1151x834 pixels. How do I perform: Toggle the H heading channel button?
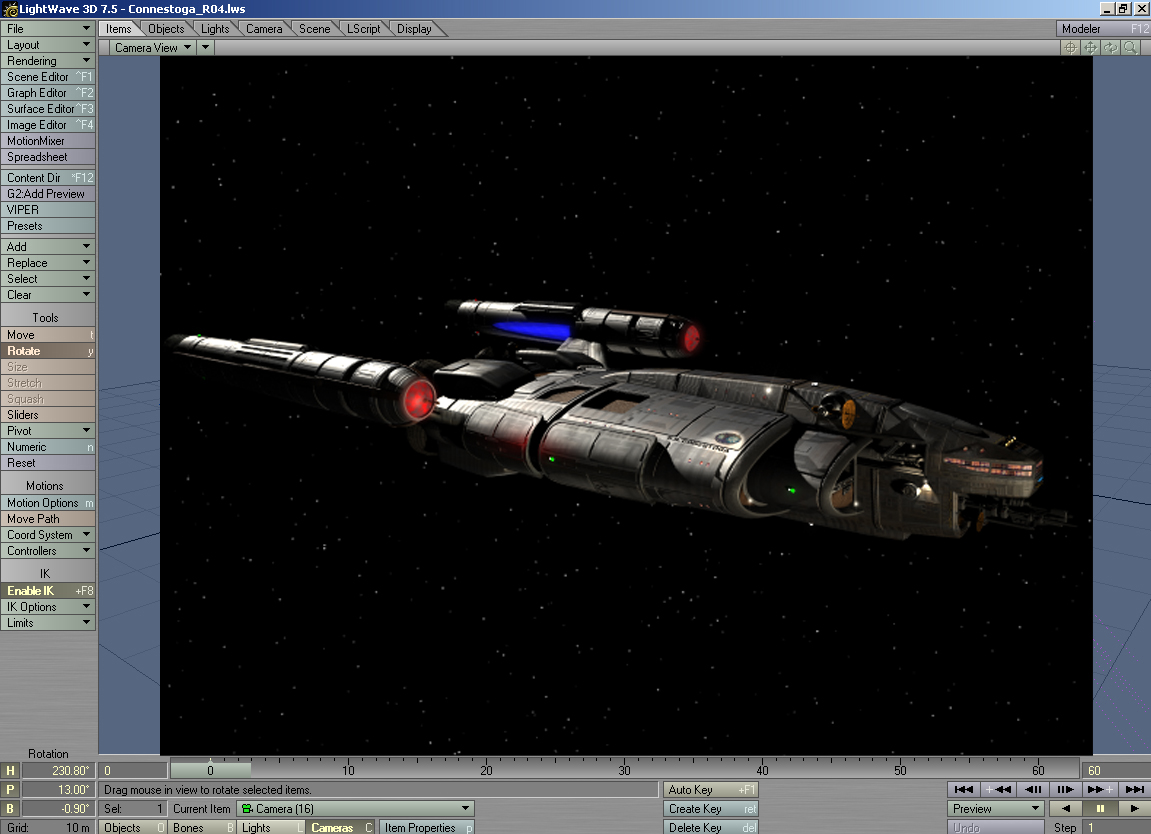pyautogui.click(x=10, y=771)
